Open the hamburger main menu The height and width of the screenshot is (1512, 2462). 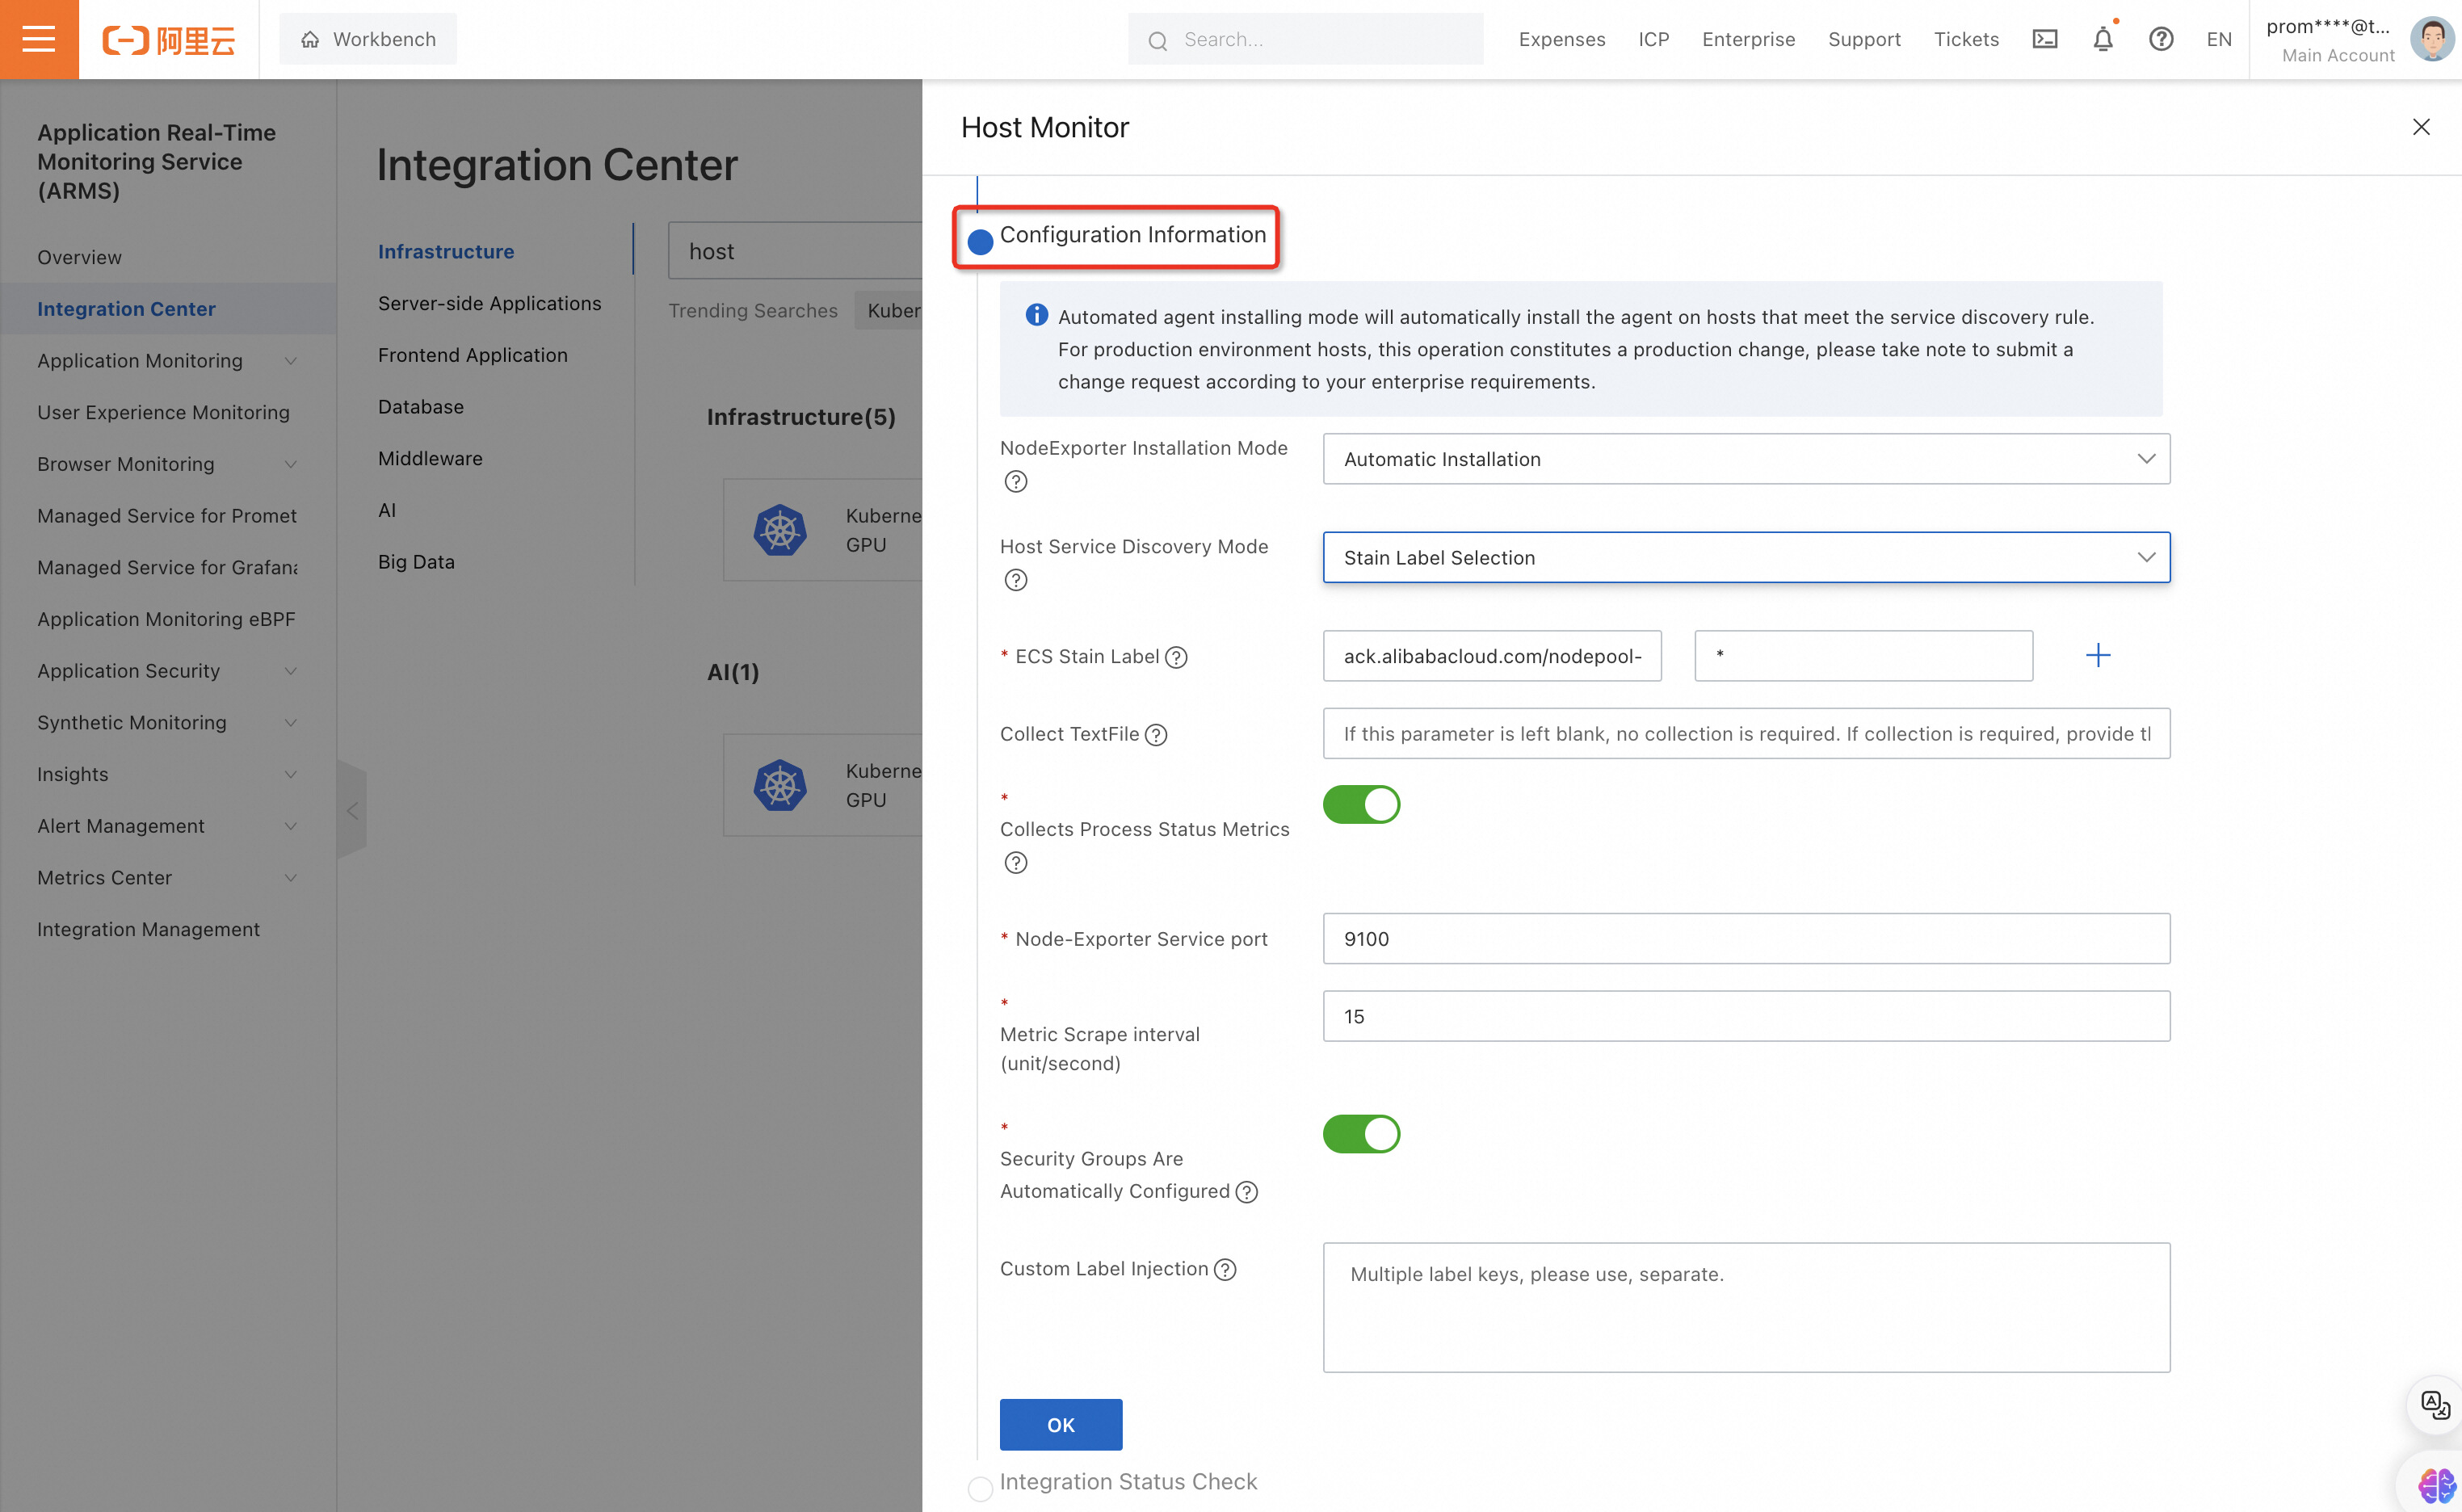tap(39, 39)
